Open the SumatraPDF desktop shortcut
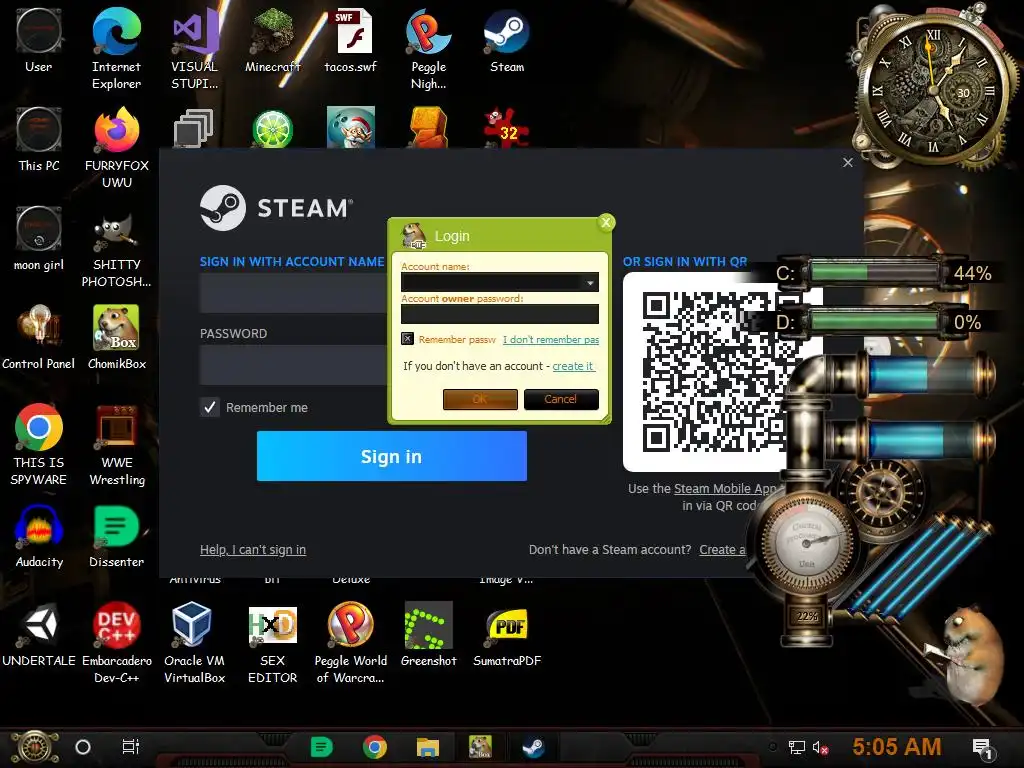 (507, 635)
